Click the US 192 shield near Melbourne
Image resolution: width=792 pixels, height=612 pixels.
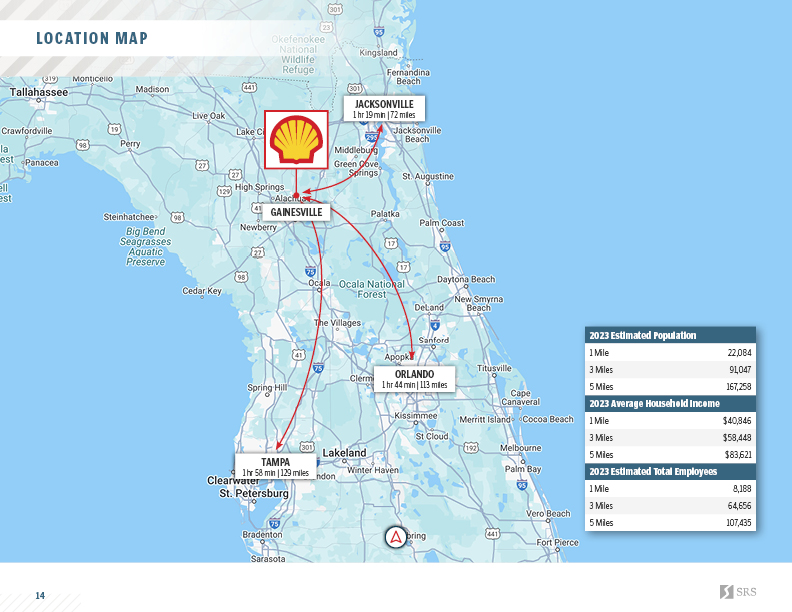471,447
